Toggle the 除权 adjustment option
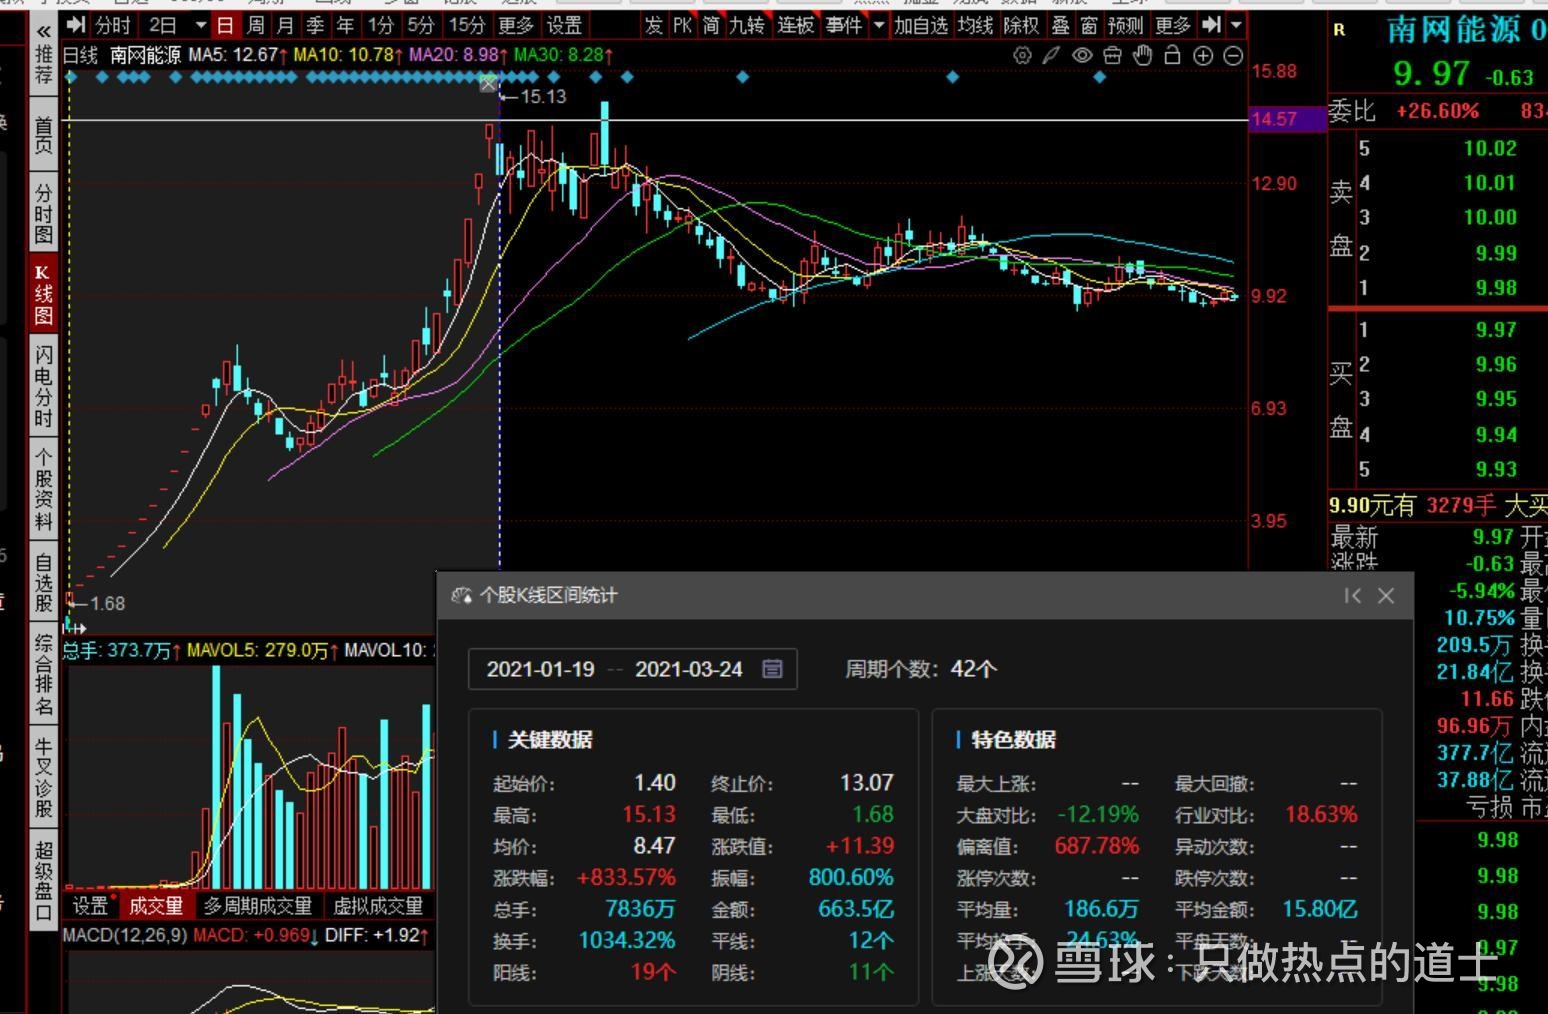The width and height of the screenshot is (1548, 1014). [1021, 25]
